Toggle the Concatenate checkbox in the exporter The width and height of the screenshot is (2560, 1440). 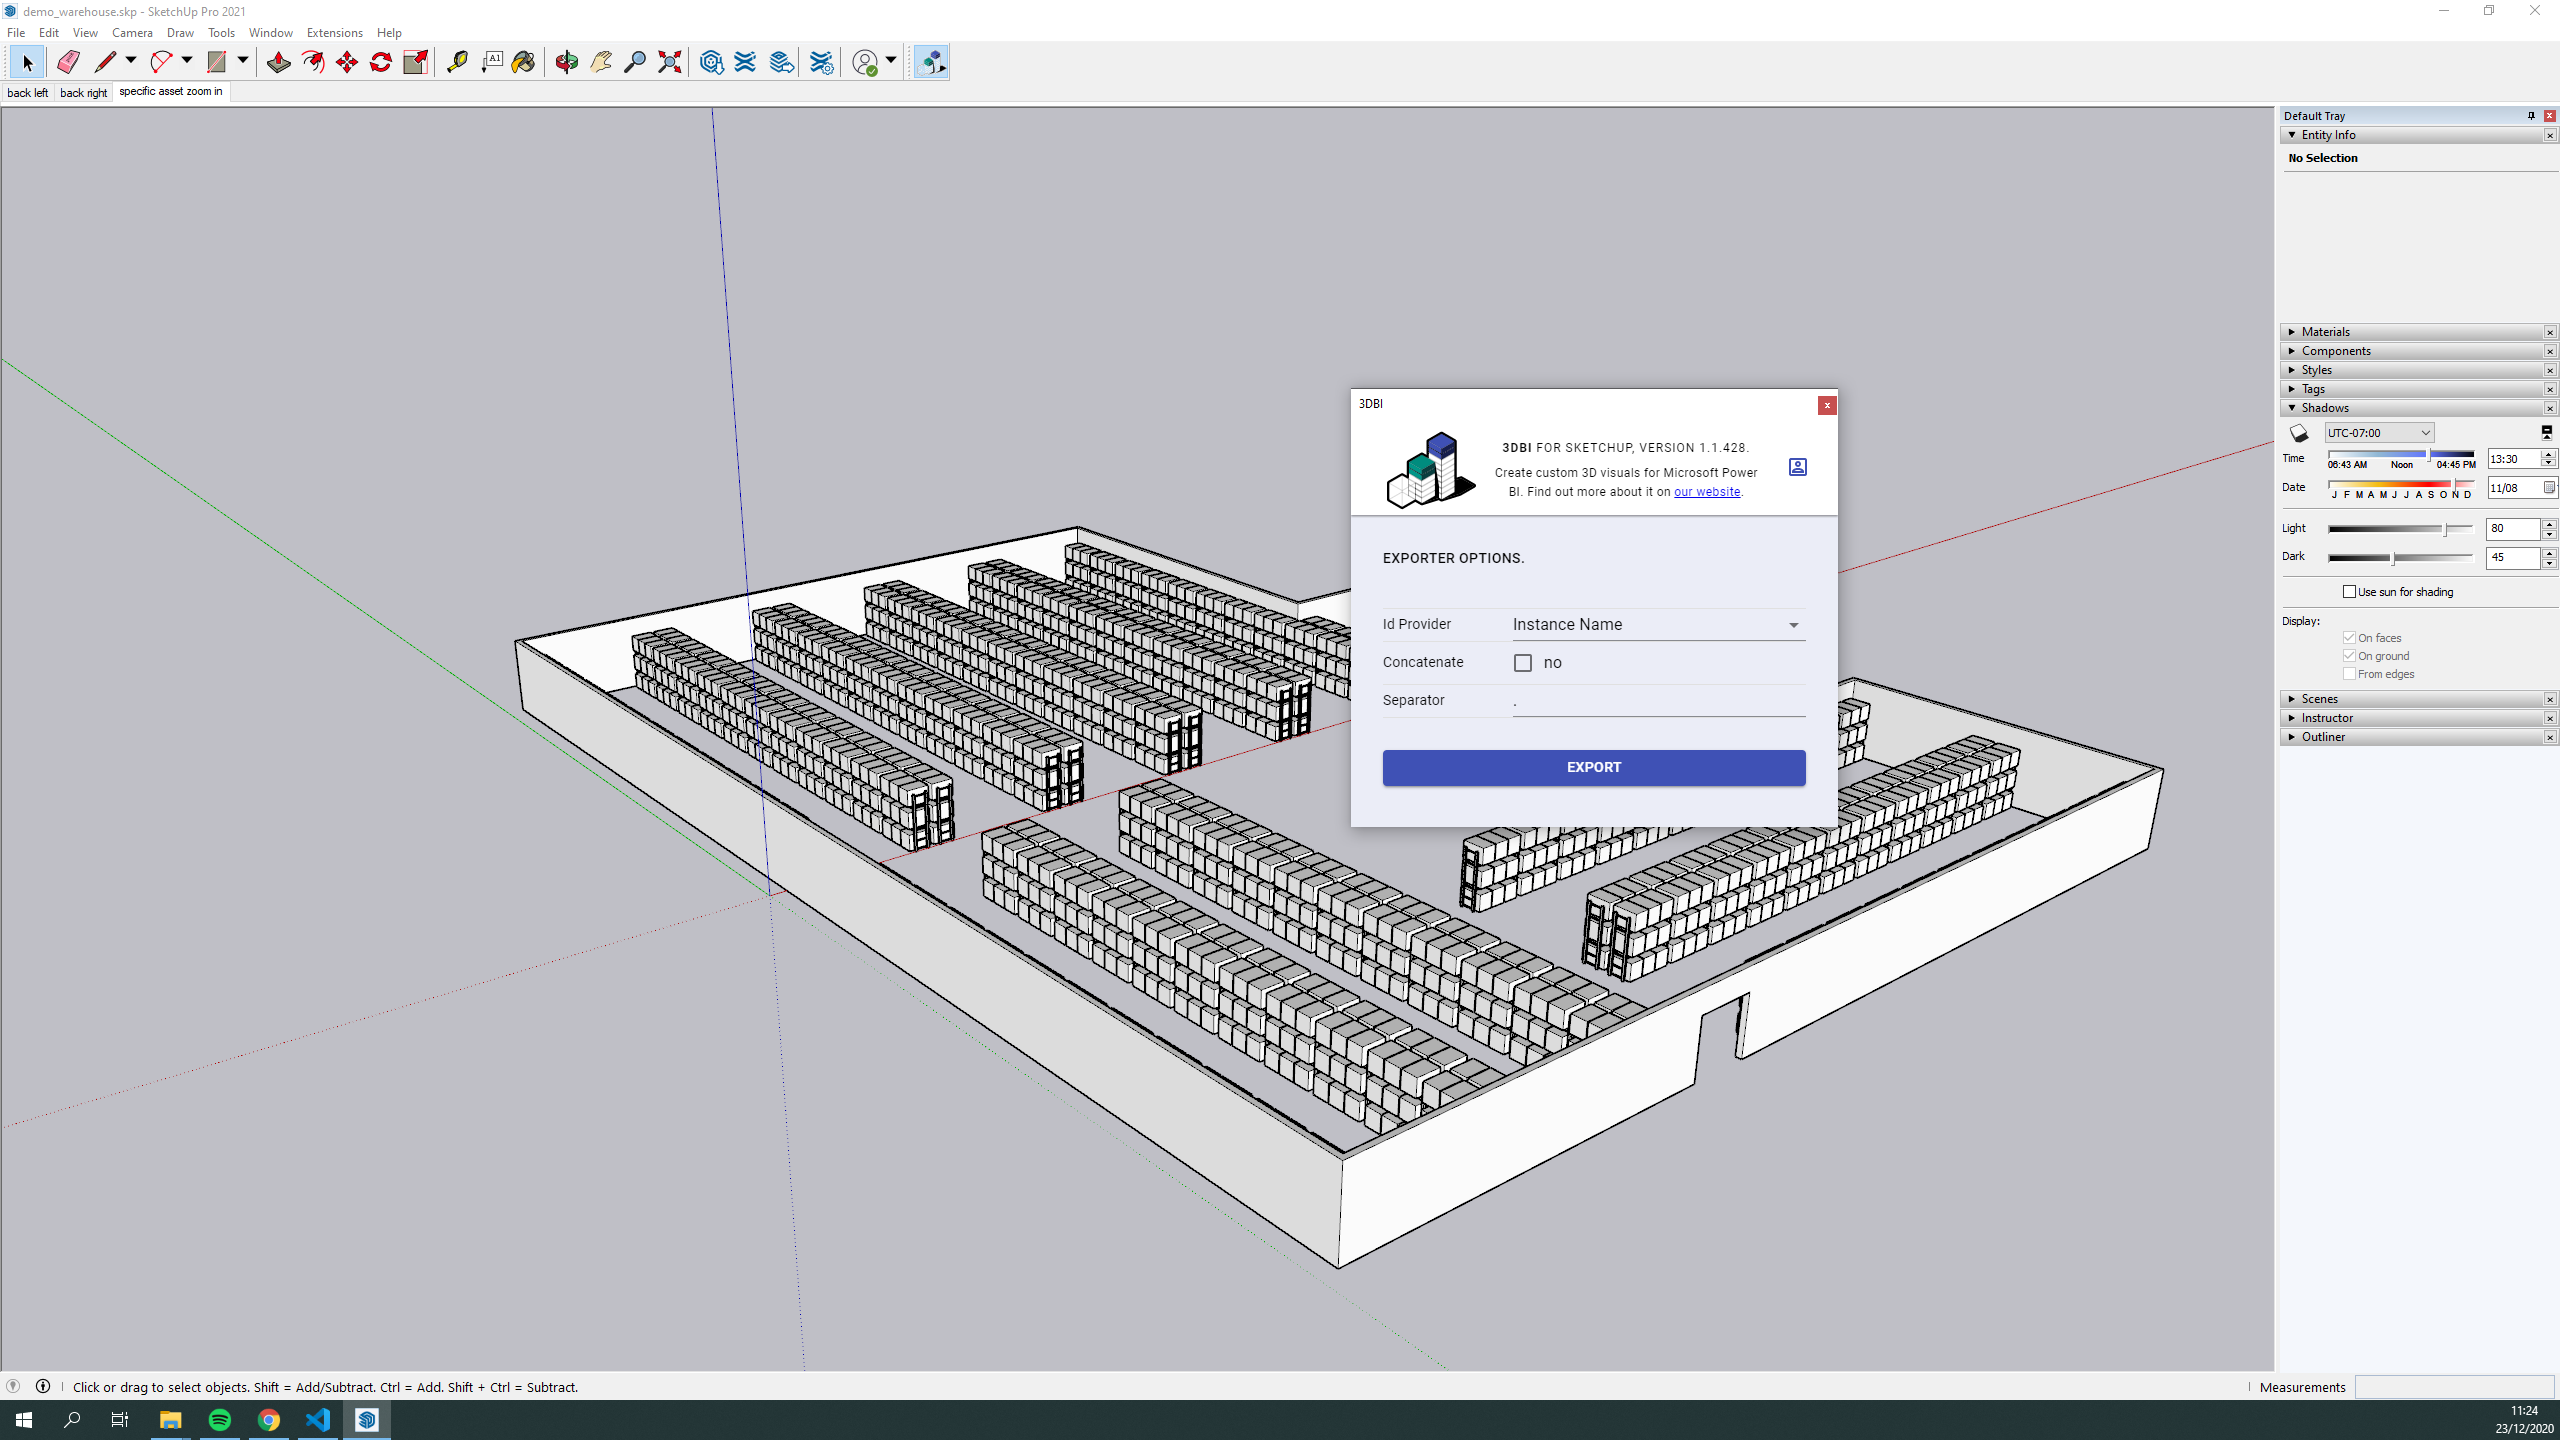1521,662
